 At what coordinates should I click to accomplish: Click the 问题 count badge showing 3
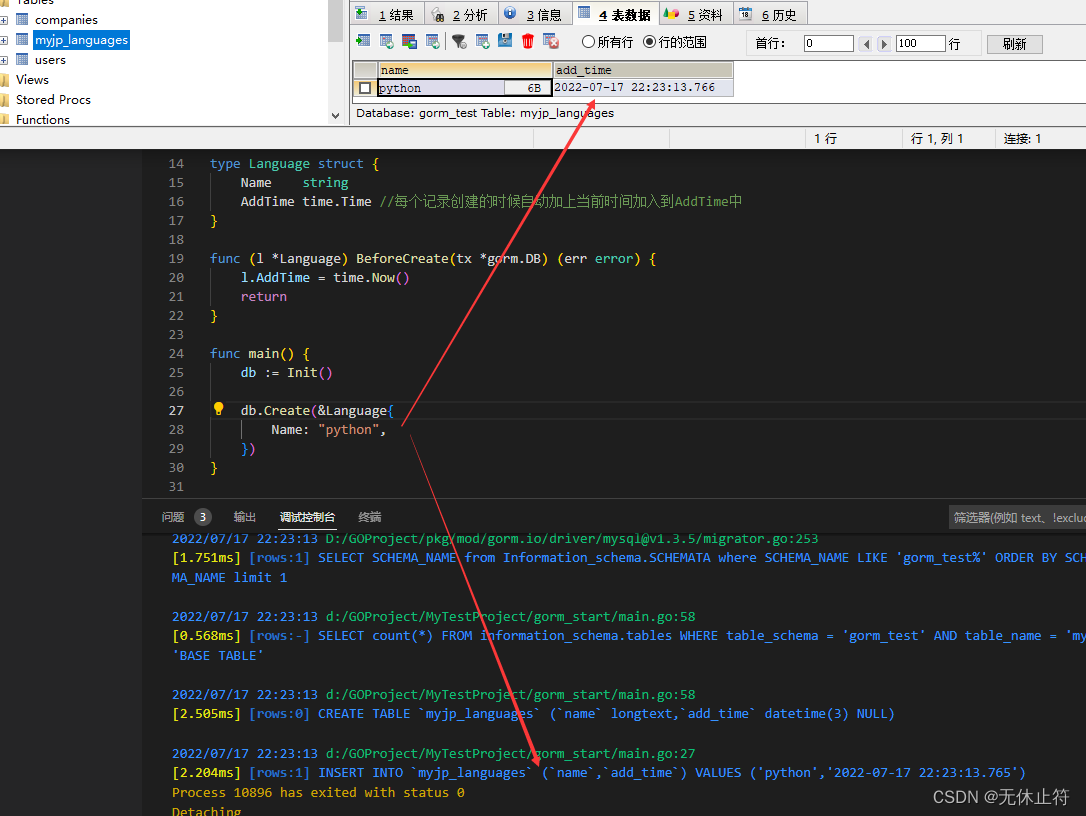click(x=202, y=517)
